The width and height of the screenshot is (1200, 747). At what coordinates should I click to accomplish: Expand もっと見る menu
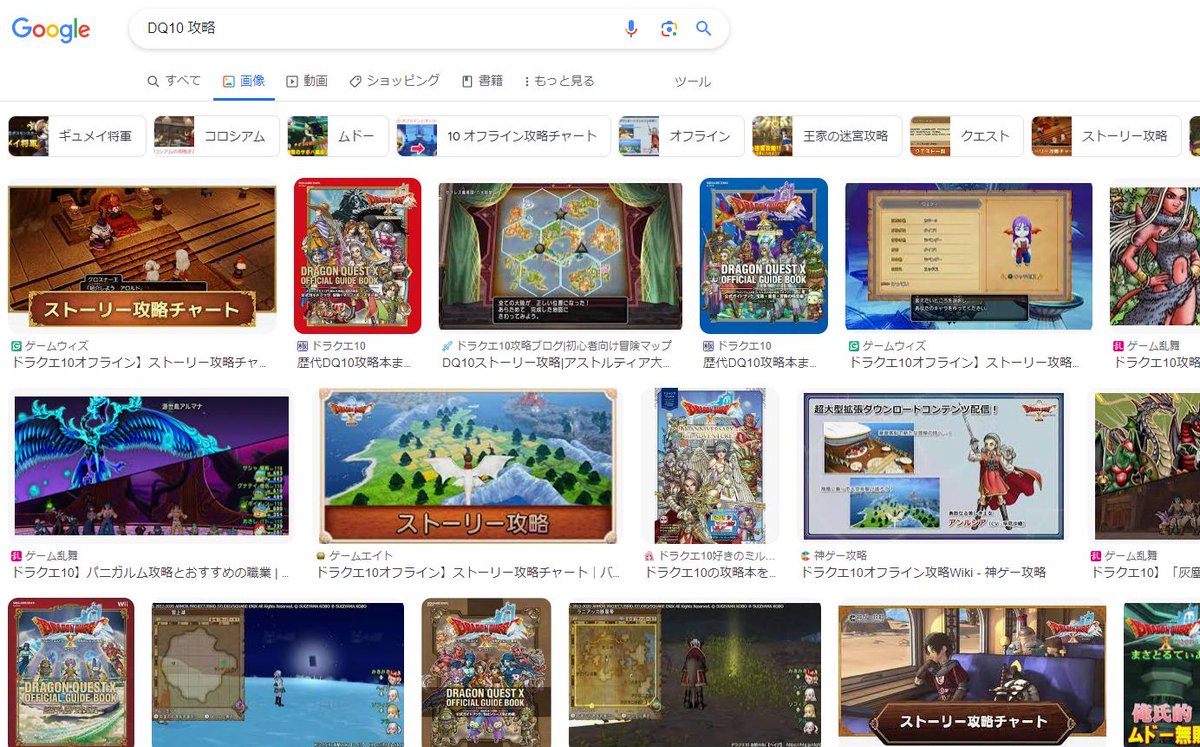[559, 81]
